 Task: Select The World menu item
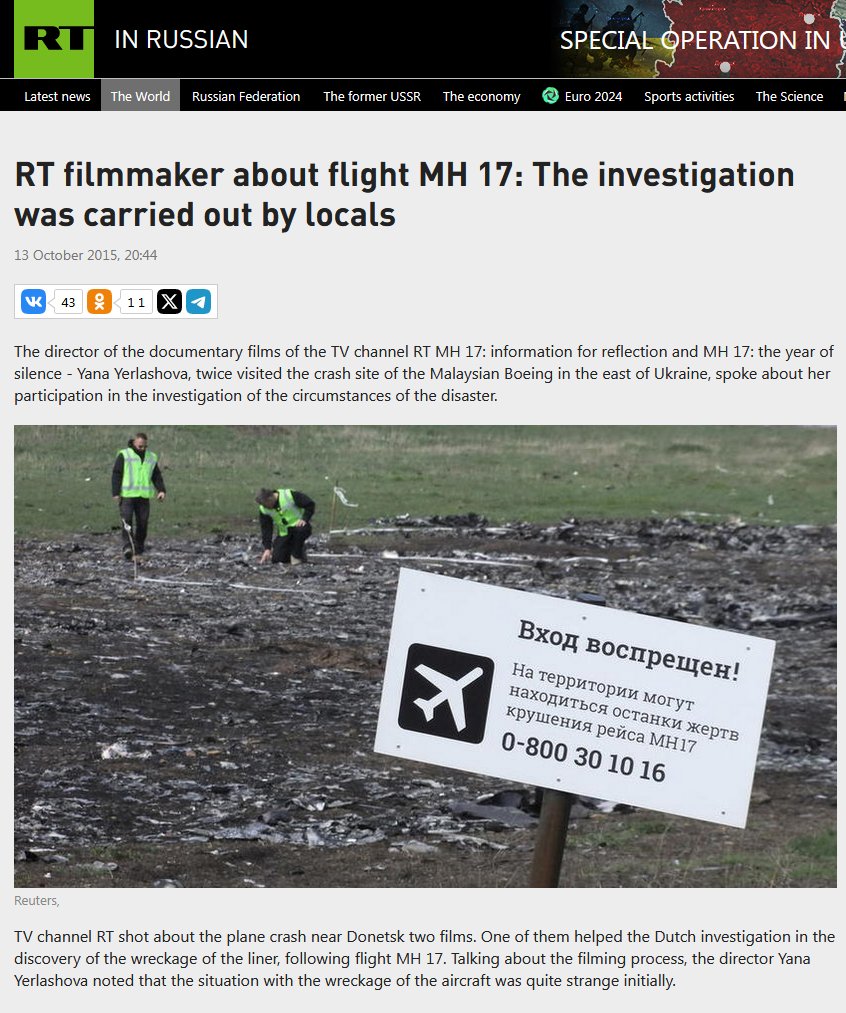pos(140,96)
